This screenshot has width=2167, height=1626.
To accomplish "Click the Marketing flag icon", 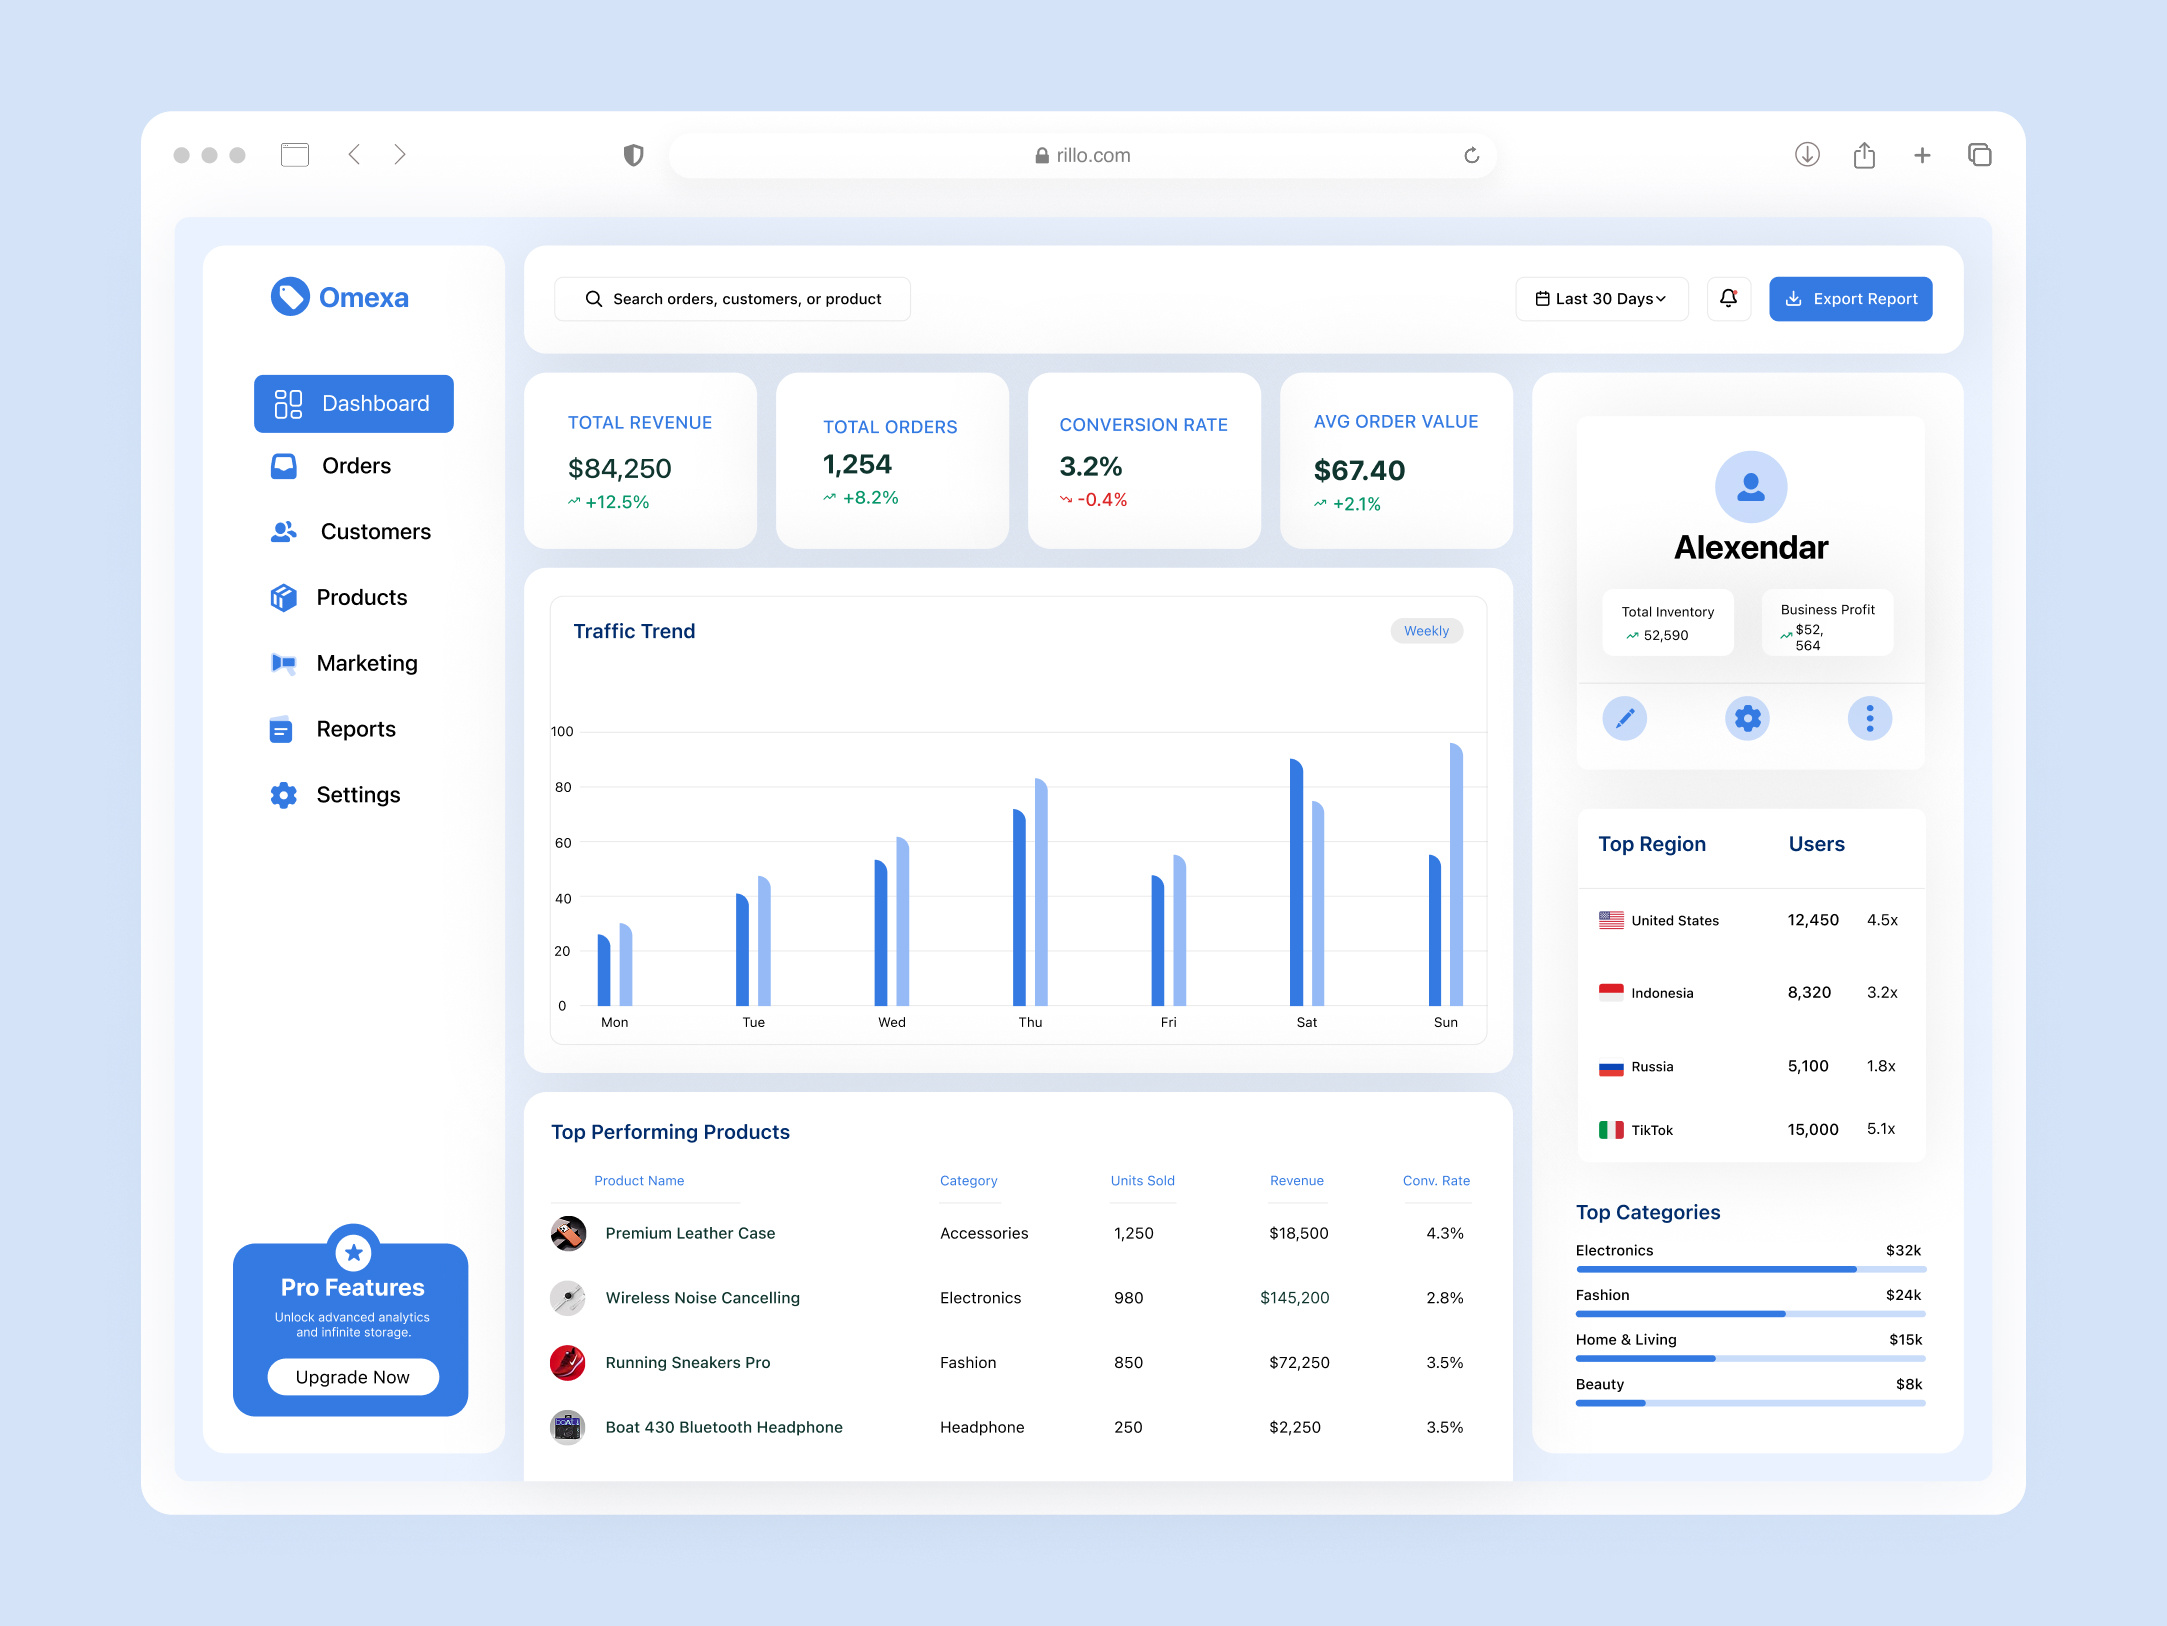I will tap(283, 663).
